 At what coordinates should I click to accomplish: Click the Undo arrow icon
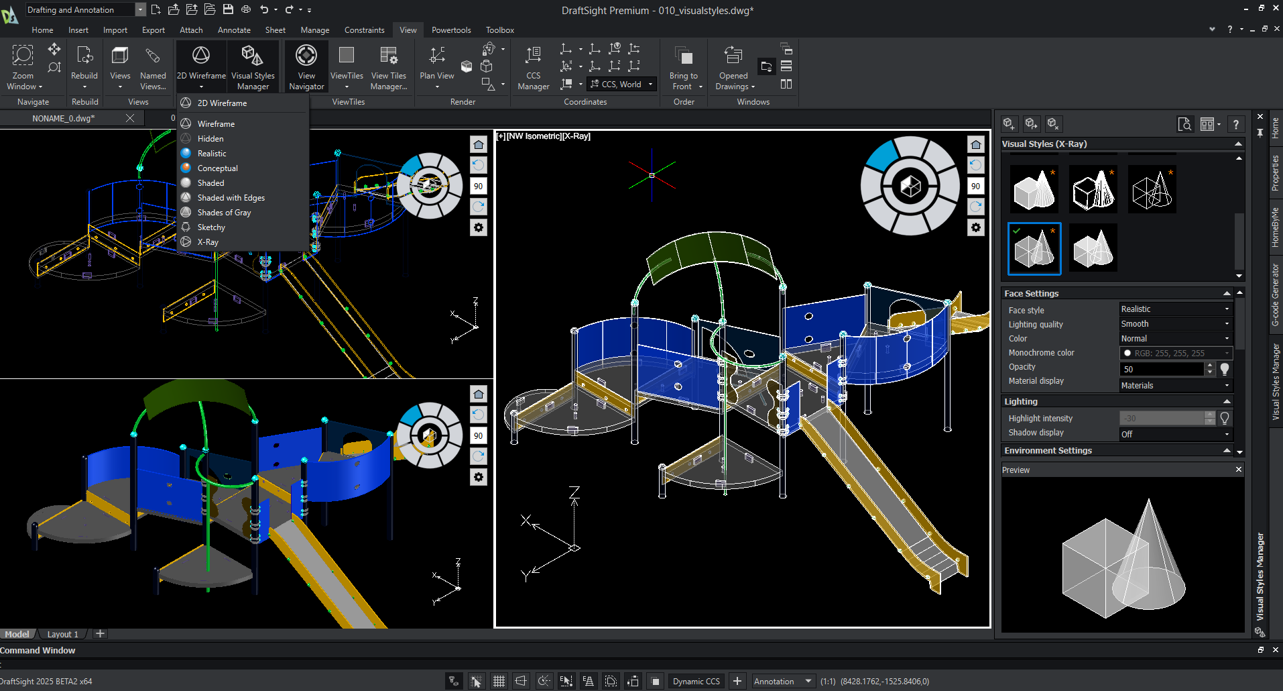click(x=264, y=9)
